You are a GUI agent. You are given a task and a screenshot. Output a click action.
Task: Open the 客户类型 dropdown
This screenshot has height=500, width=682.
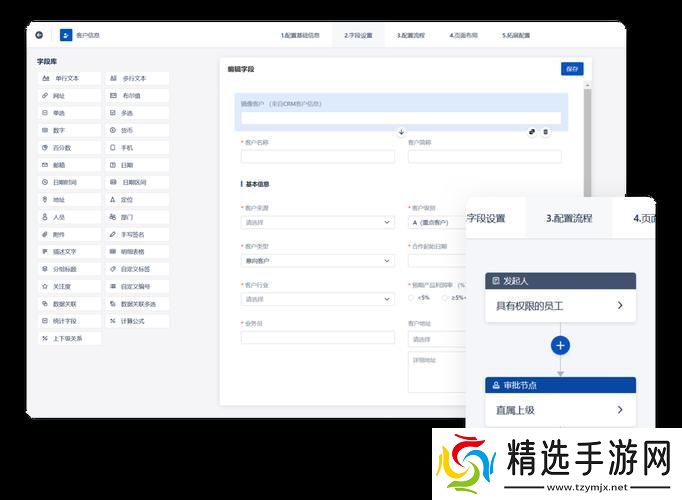click(x=317, y=261)
